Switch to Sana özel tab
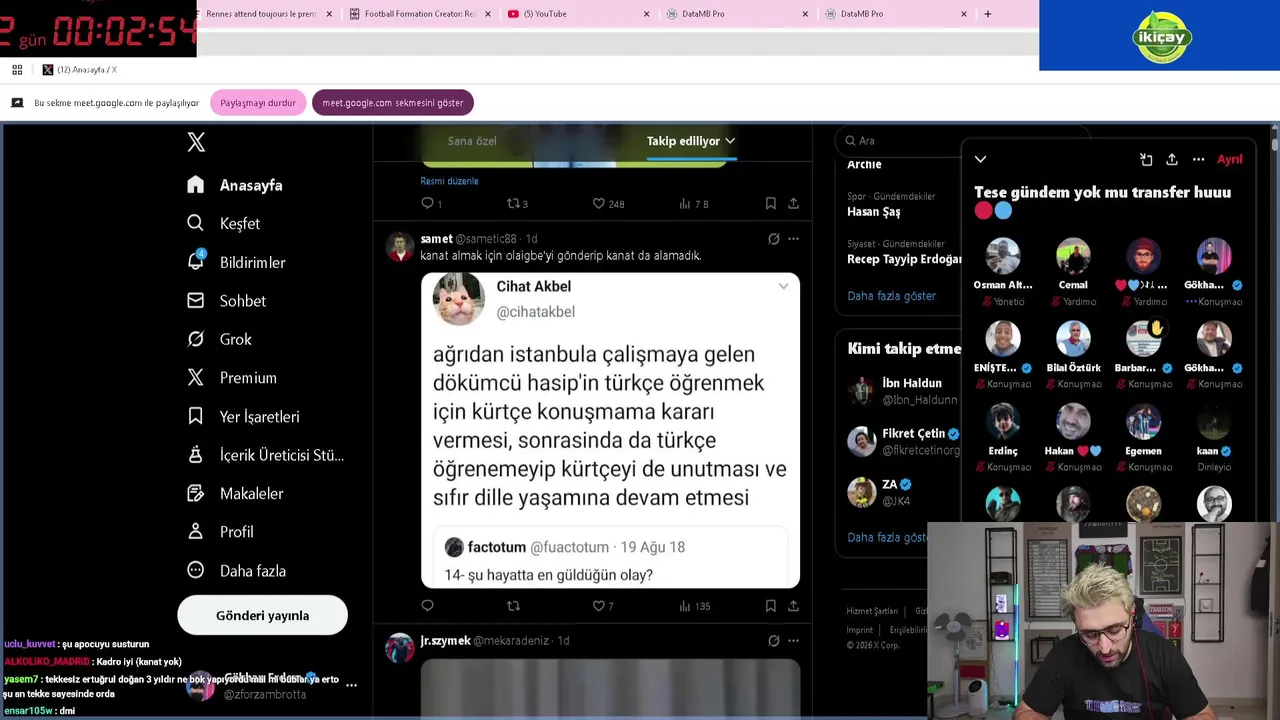The image size is (1280, 720). [x=472, y=141]
